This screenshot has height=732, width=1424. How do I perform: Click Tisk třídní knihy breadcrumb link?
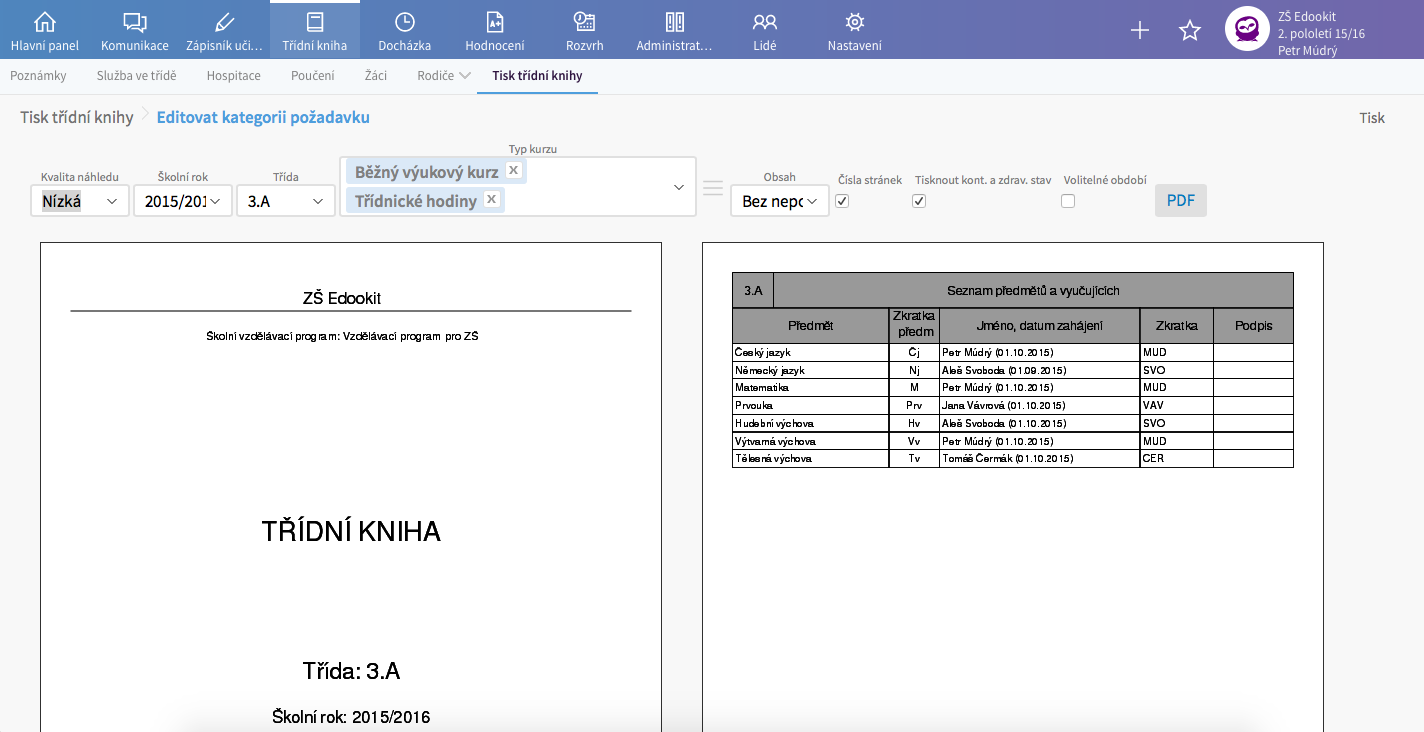77,117
